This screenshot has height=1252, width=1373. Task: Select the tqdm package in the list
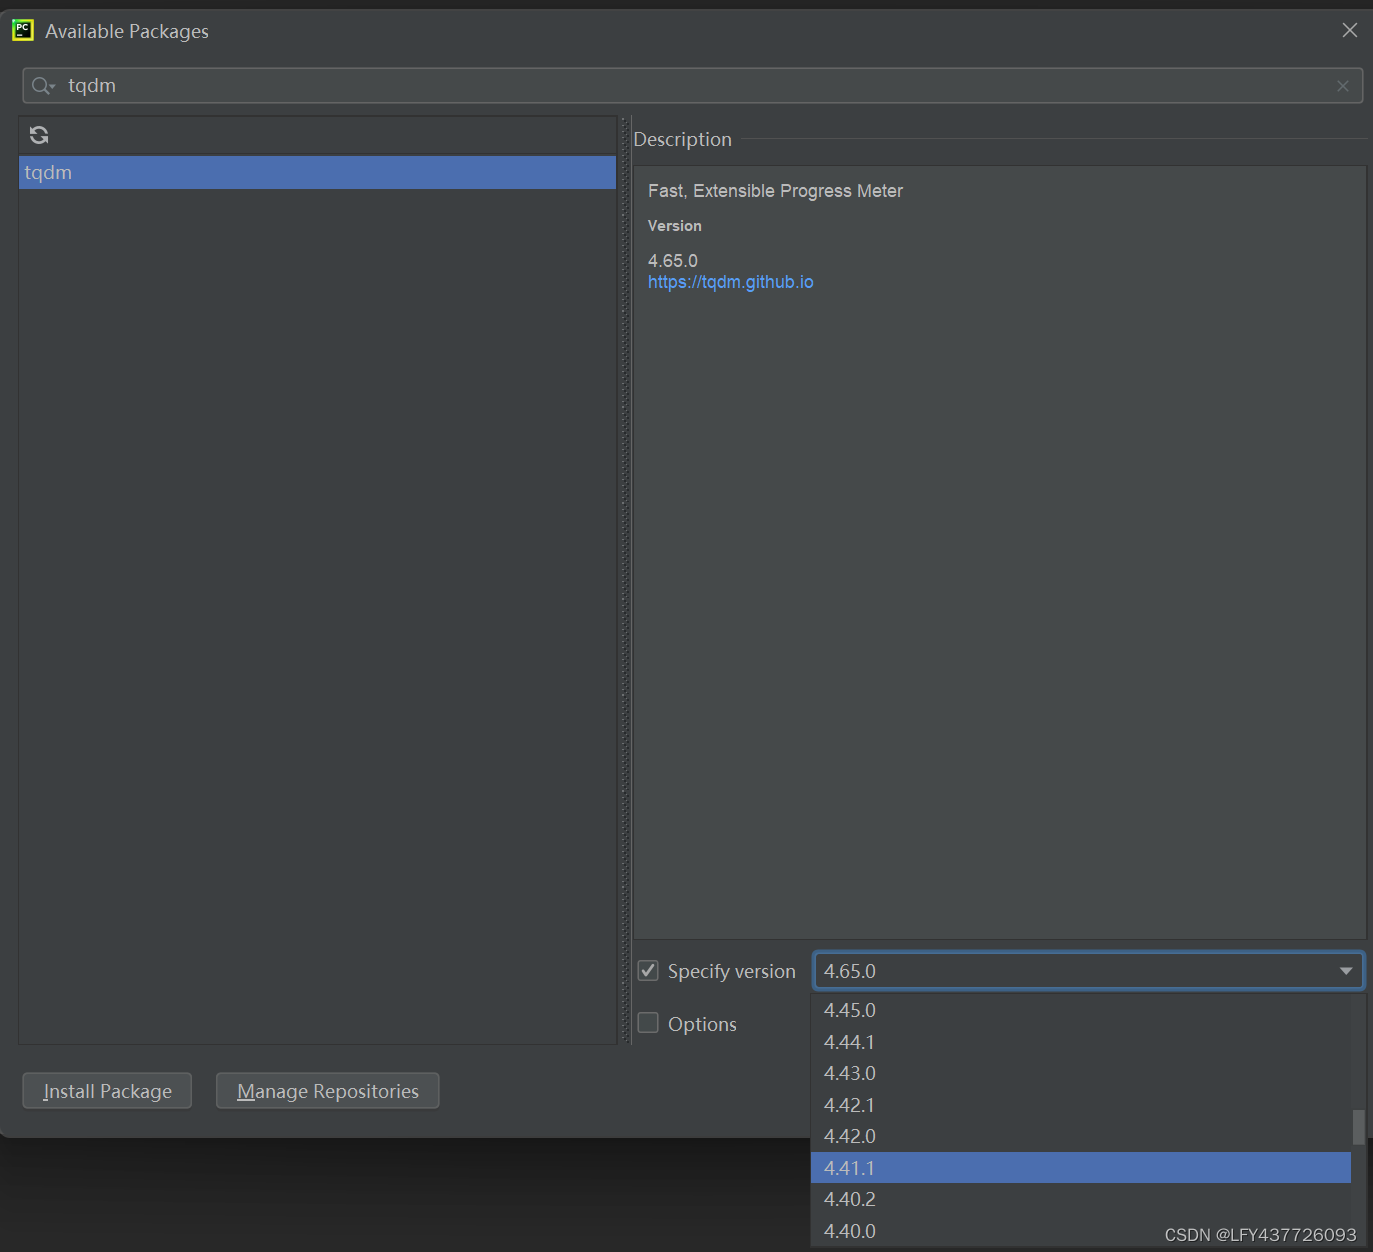(317, 172)
